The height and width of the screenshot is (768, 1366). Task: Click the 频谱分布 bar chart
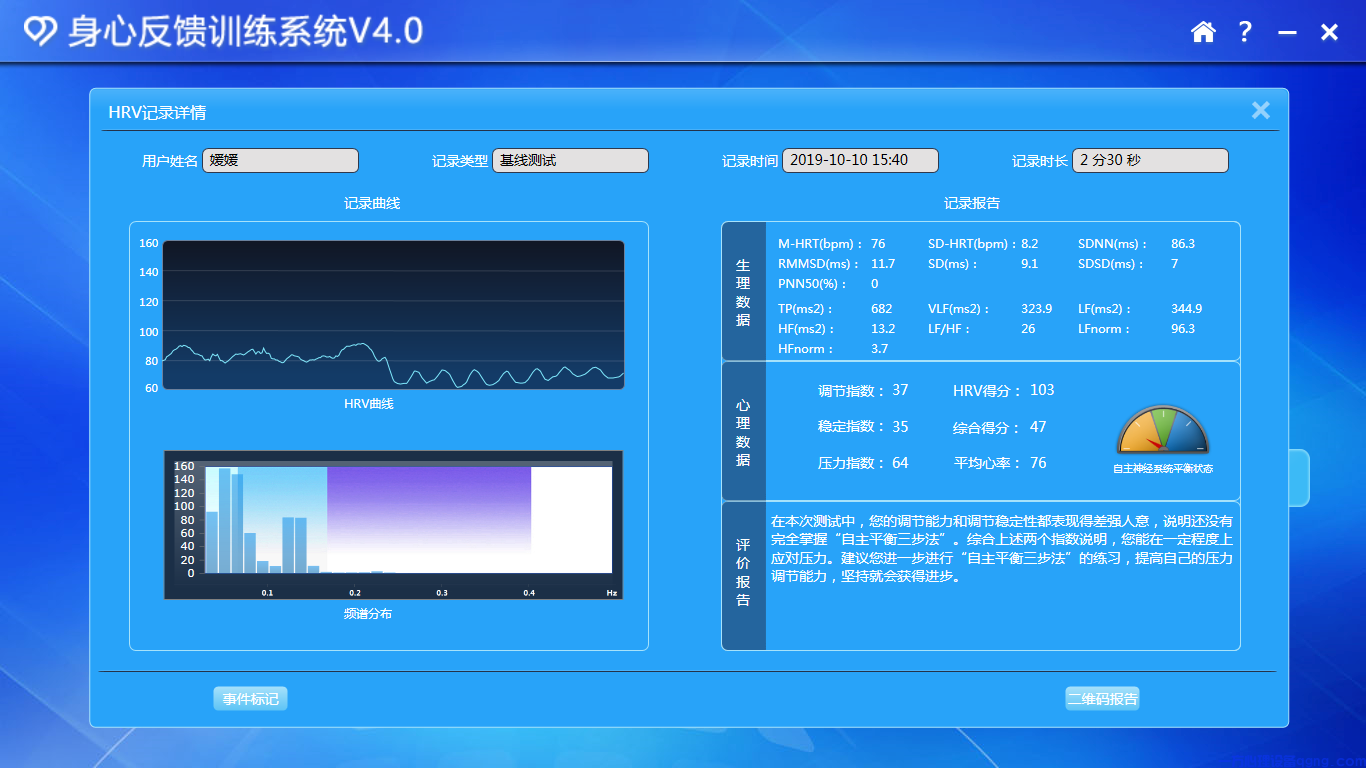[x=393, y=524]
